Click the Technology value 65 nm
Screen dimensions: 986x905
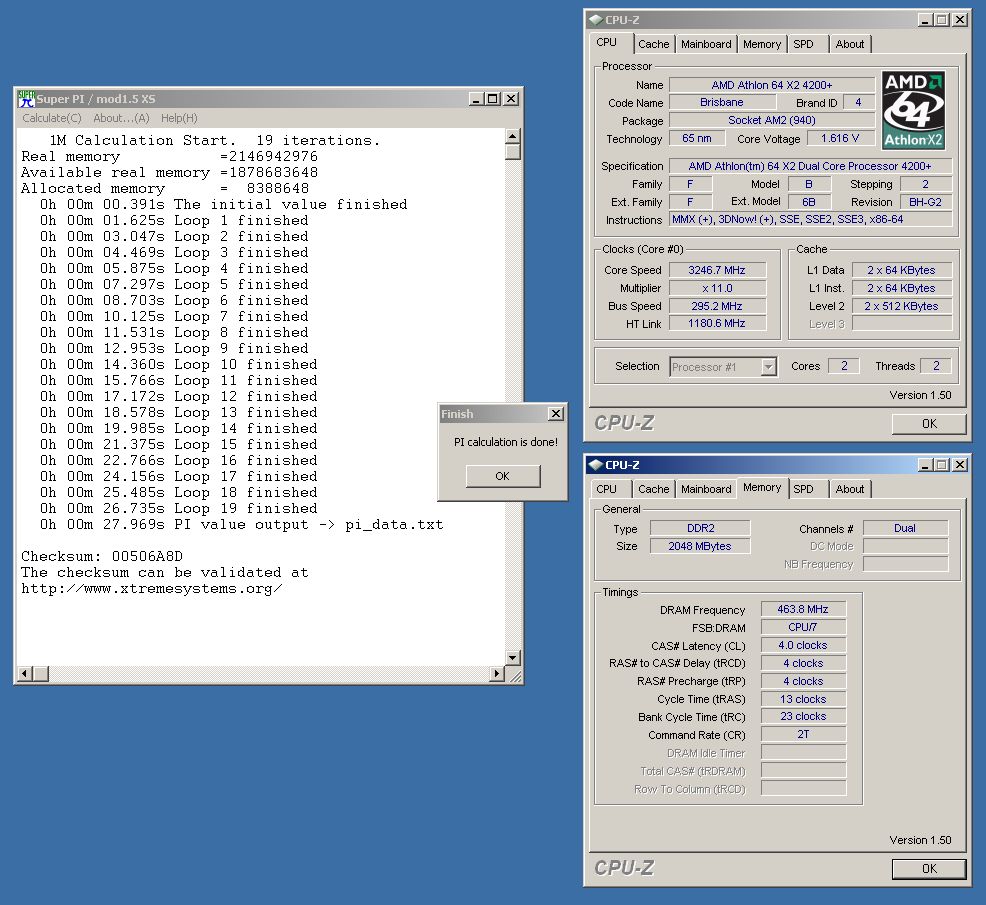tap(697, 138)
